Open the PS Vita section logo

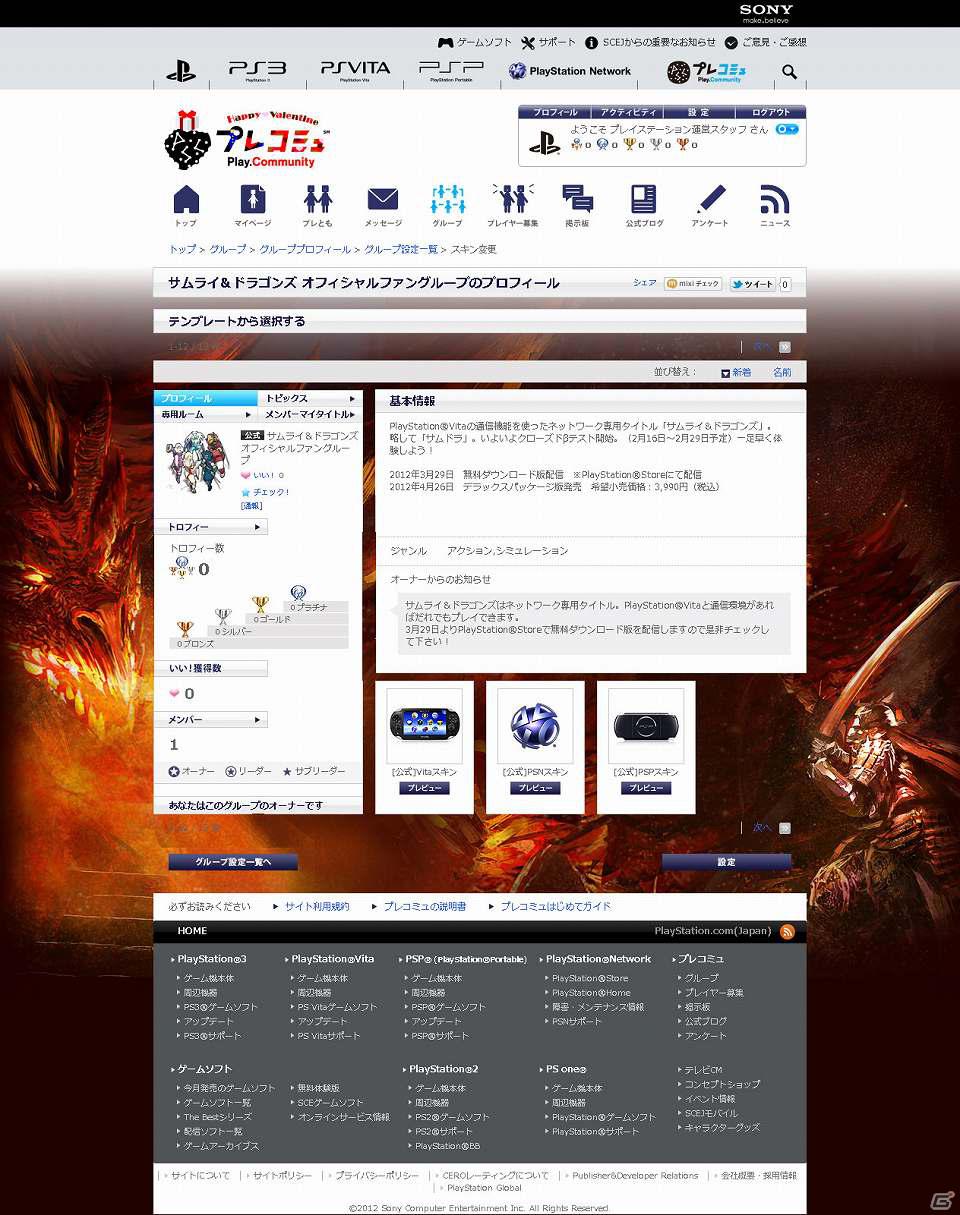[x=355, y=71]
